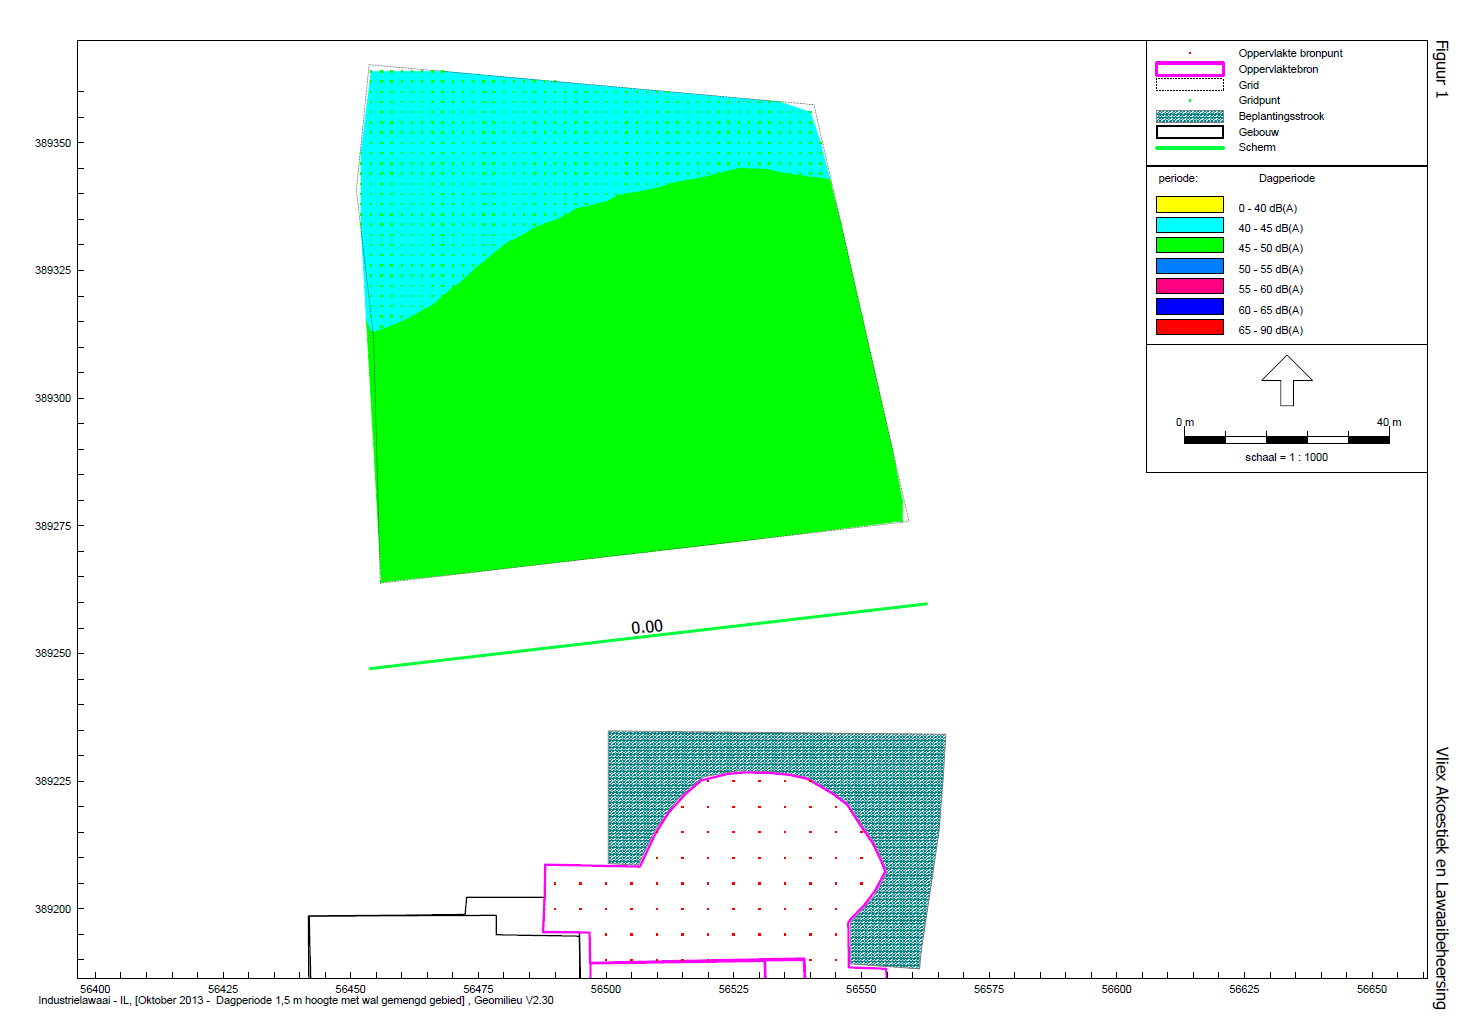Click the green Scherm legend line

click(x=1189, y=148)
